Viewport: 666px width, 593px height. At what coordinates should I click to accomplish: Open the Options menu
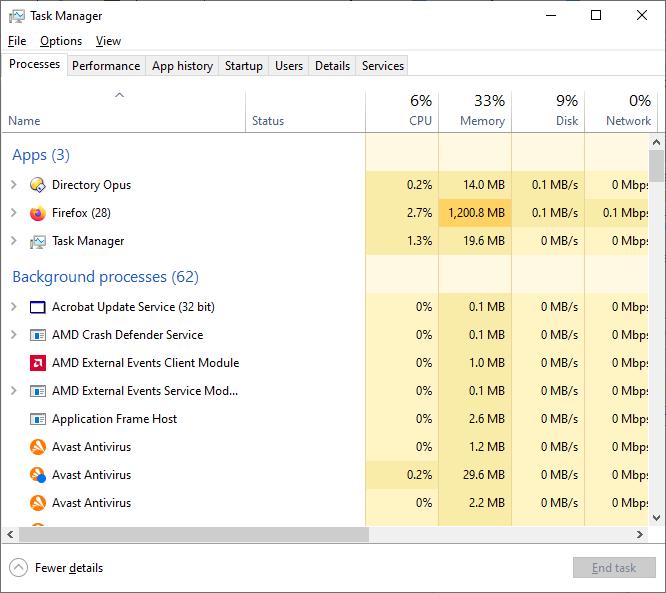(61, 41)
